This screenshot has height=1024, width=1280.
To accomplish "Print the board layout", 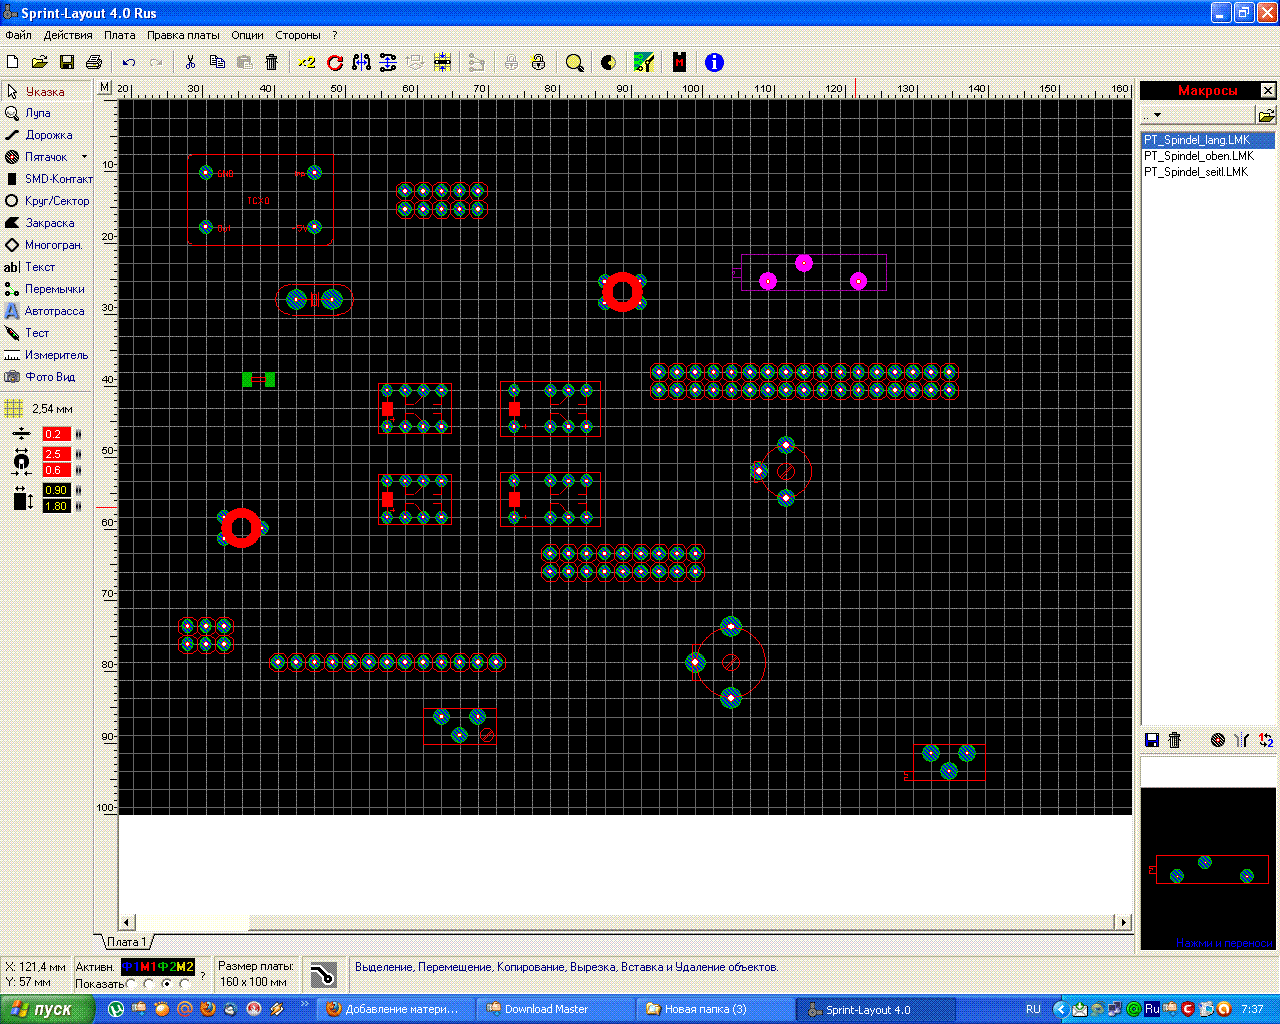I will (x=94, y=62).
